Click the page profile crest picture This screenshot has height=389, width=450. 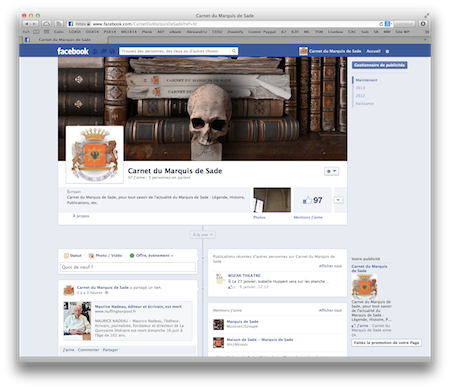[x=95, y=155]
